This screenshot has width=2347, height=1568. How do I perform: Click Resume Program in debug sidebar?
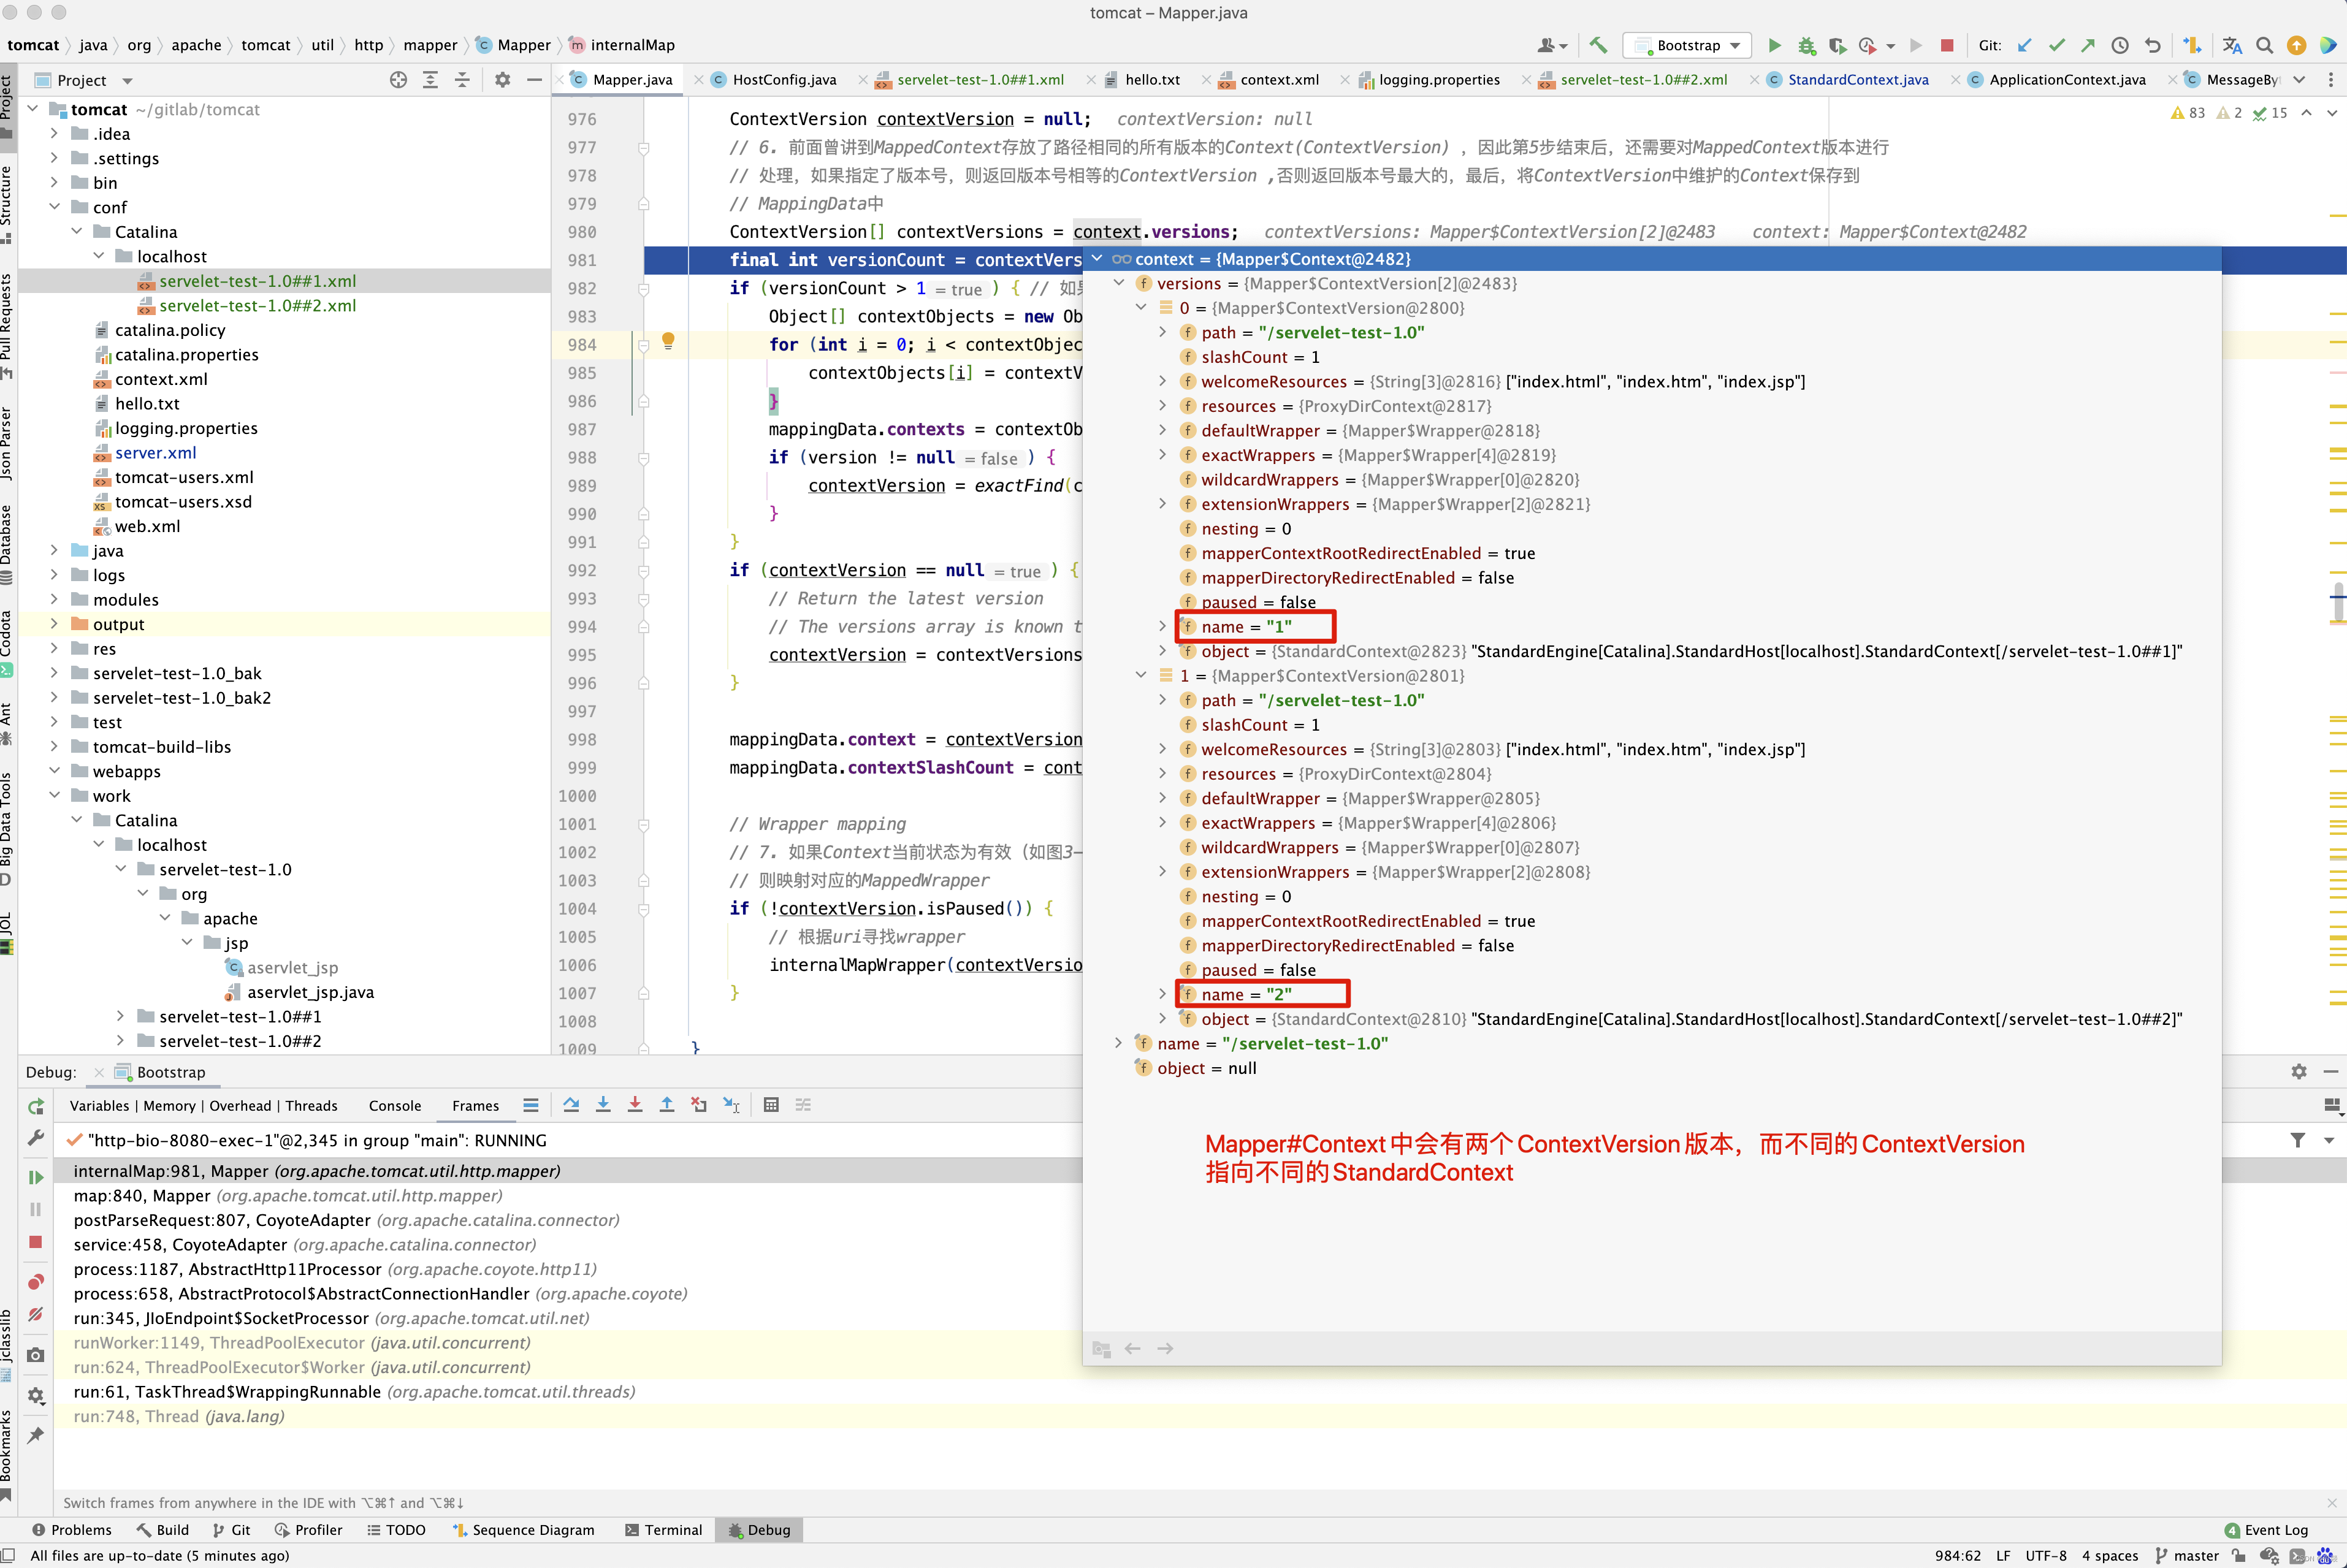point(36,1177)
